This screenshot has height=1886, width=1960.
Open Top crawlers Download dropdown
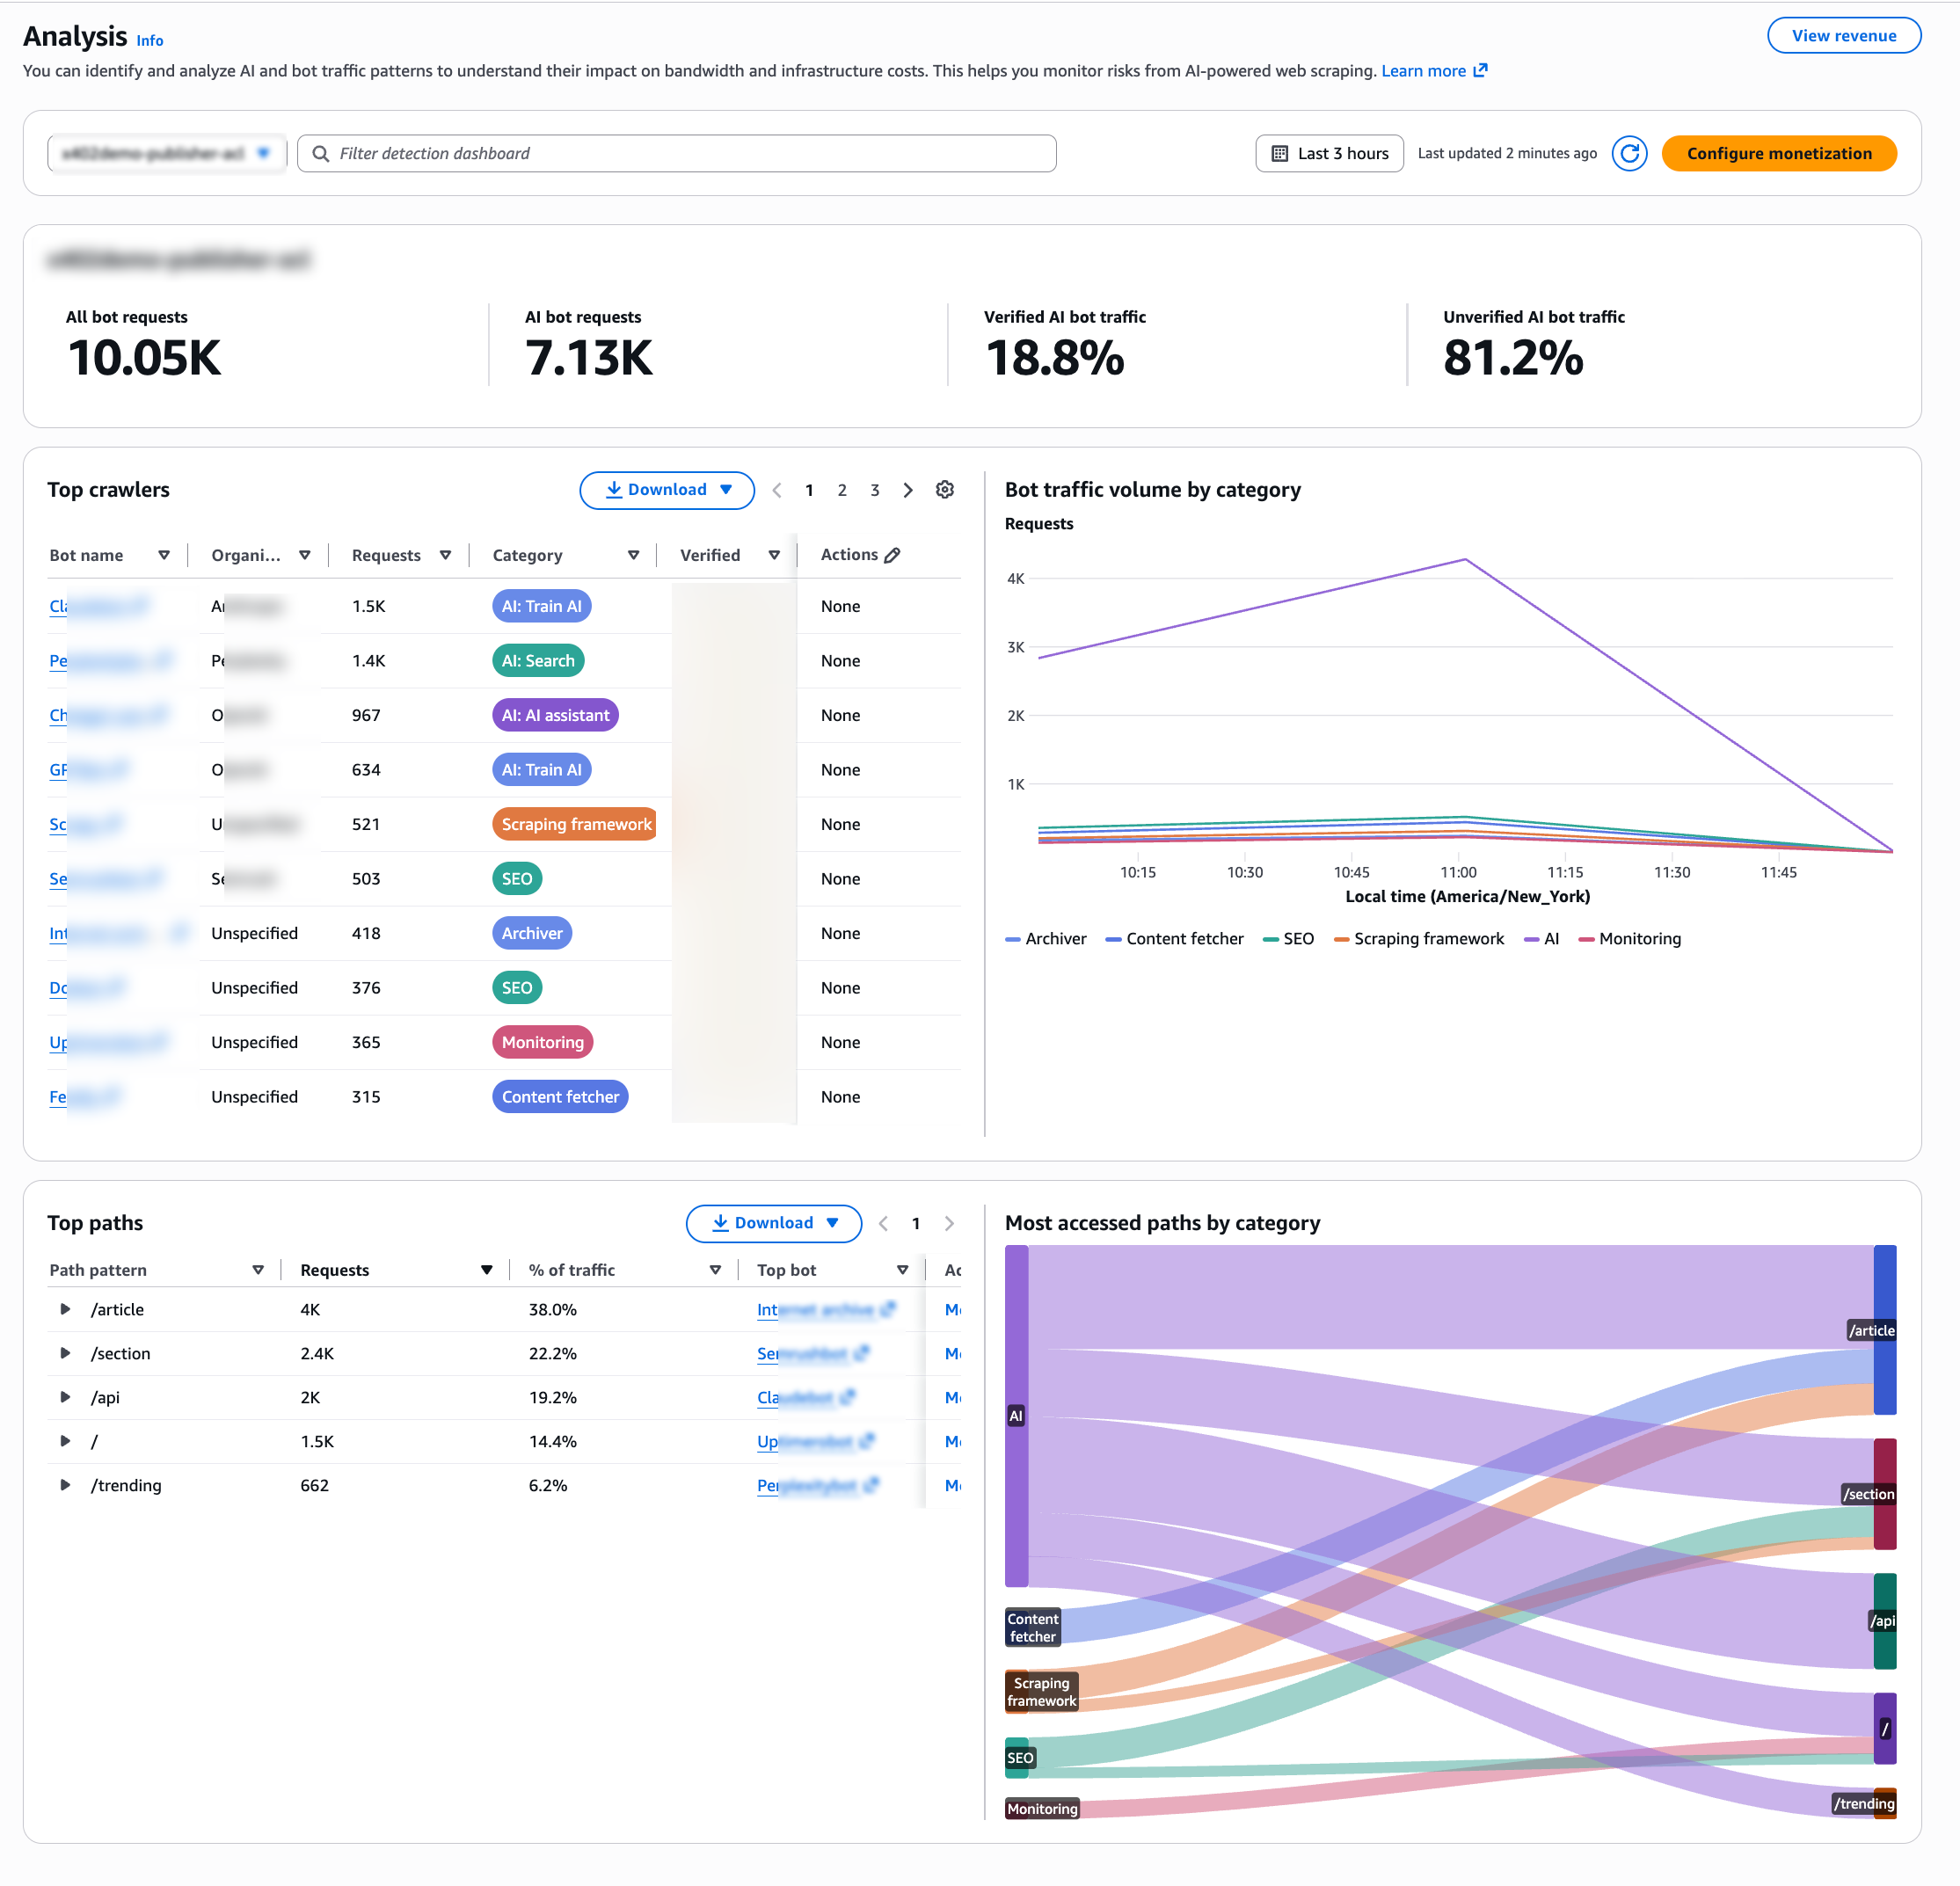click(667, 490)
